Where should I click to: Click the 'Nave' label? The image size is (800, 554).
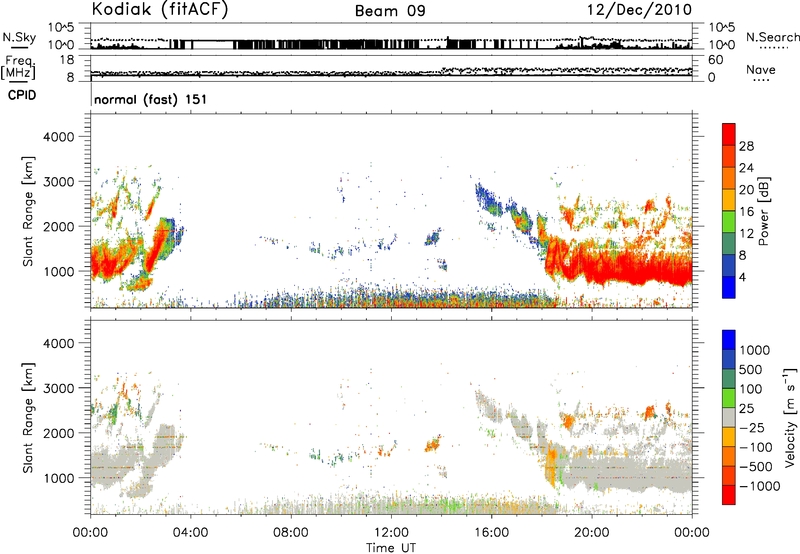[x=761, y=69]
